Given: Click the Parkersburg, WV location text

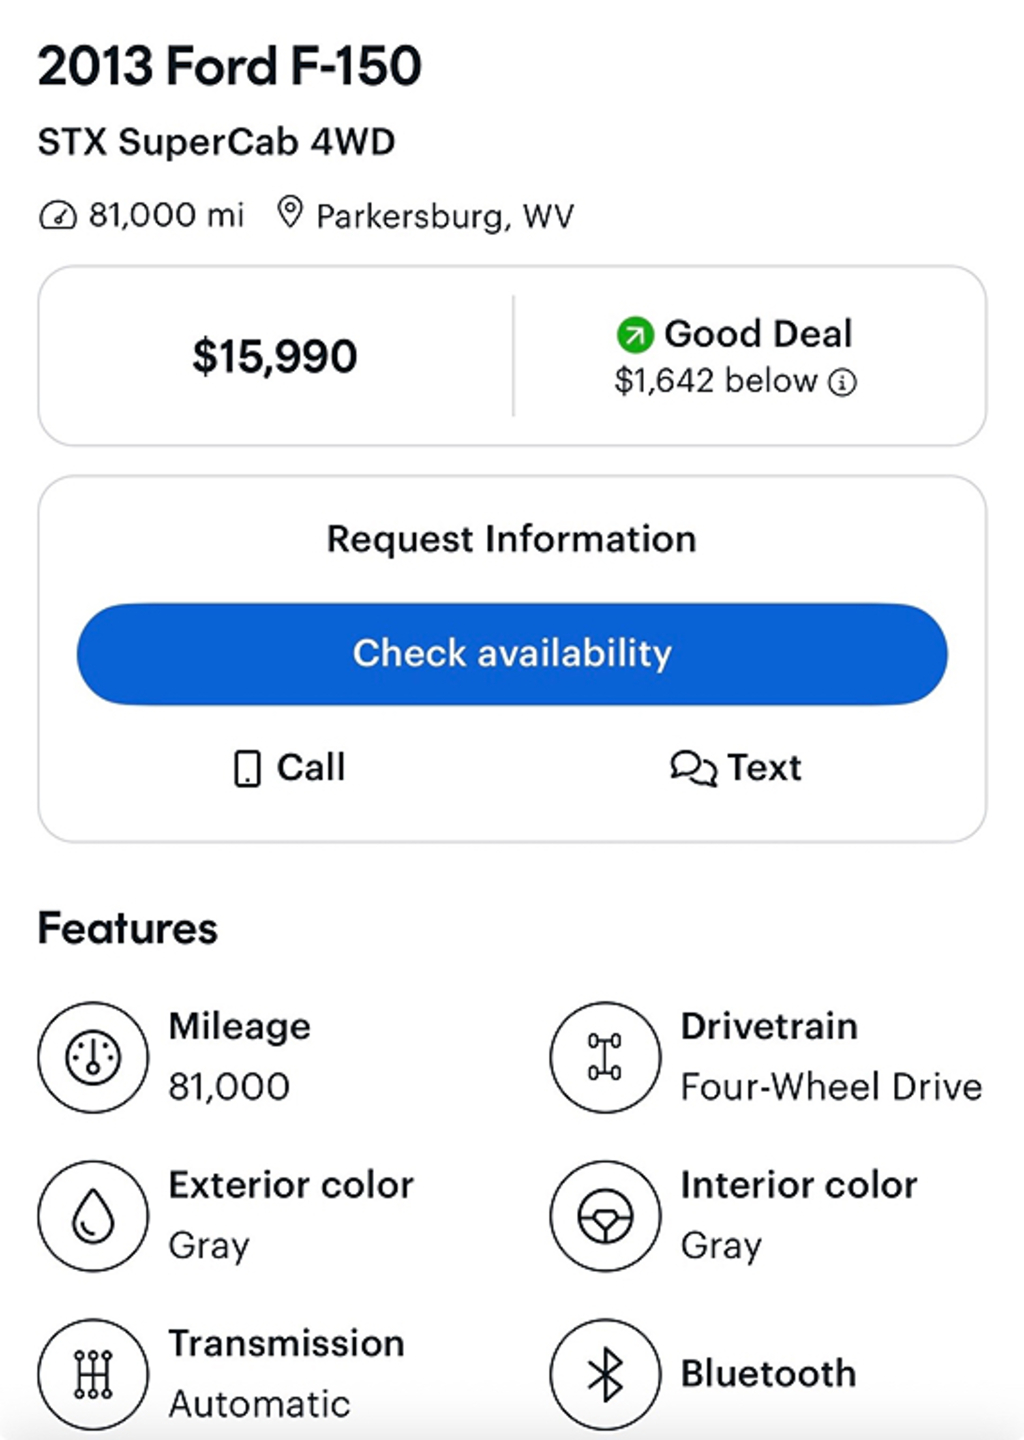Looking at the screenshot, I should click(445, 216).
